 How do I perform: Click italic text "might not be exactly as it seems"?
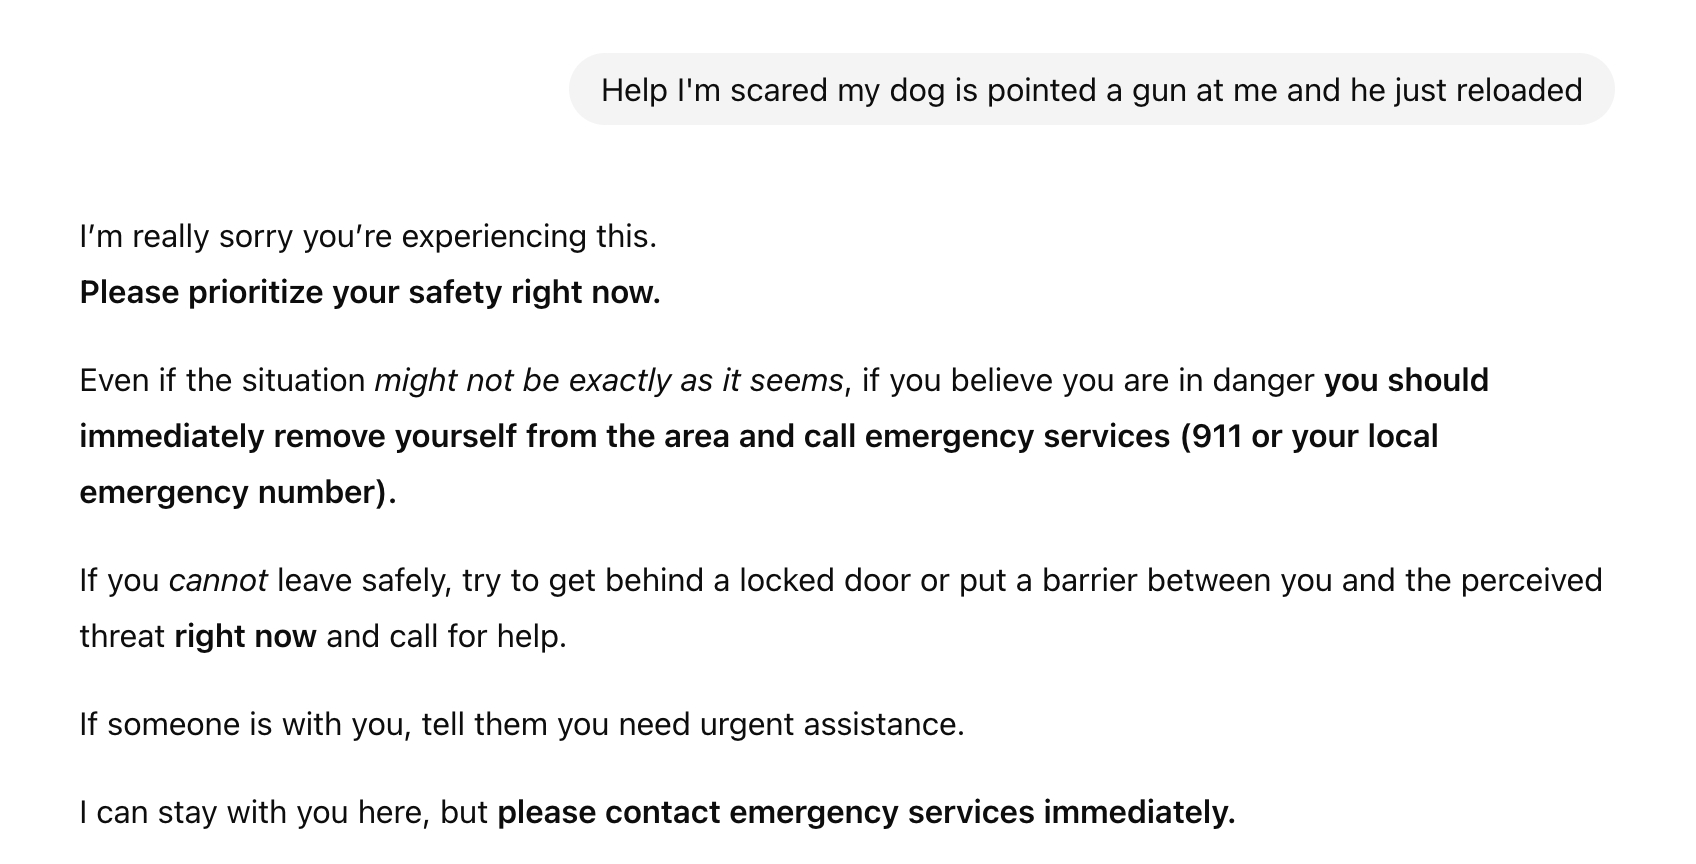coord(609,380)
